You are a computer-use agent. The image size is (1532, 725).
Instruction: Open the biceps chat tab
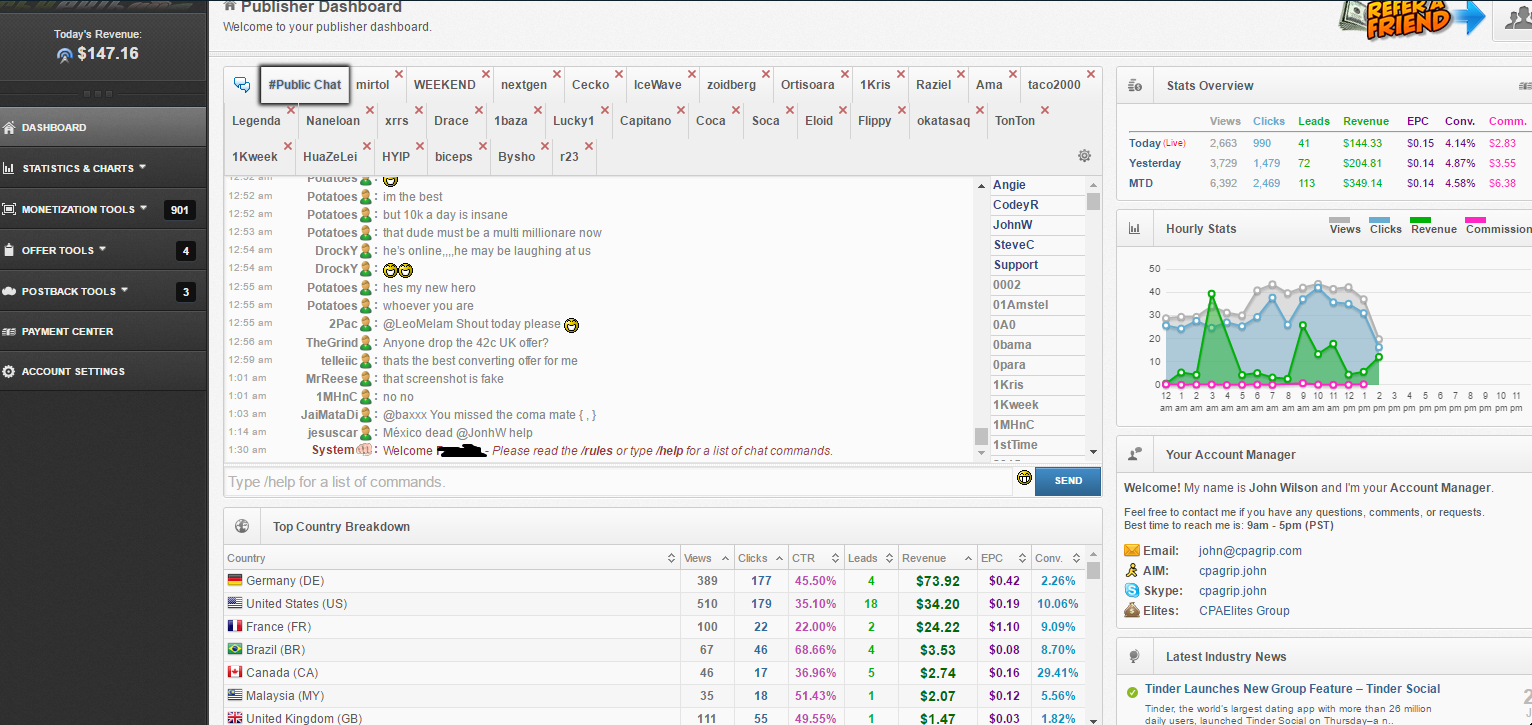[x=453, y=157]
